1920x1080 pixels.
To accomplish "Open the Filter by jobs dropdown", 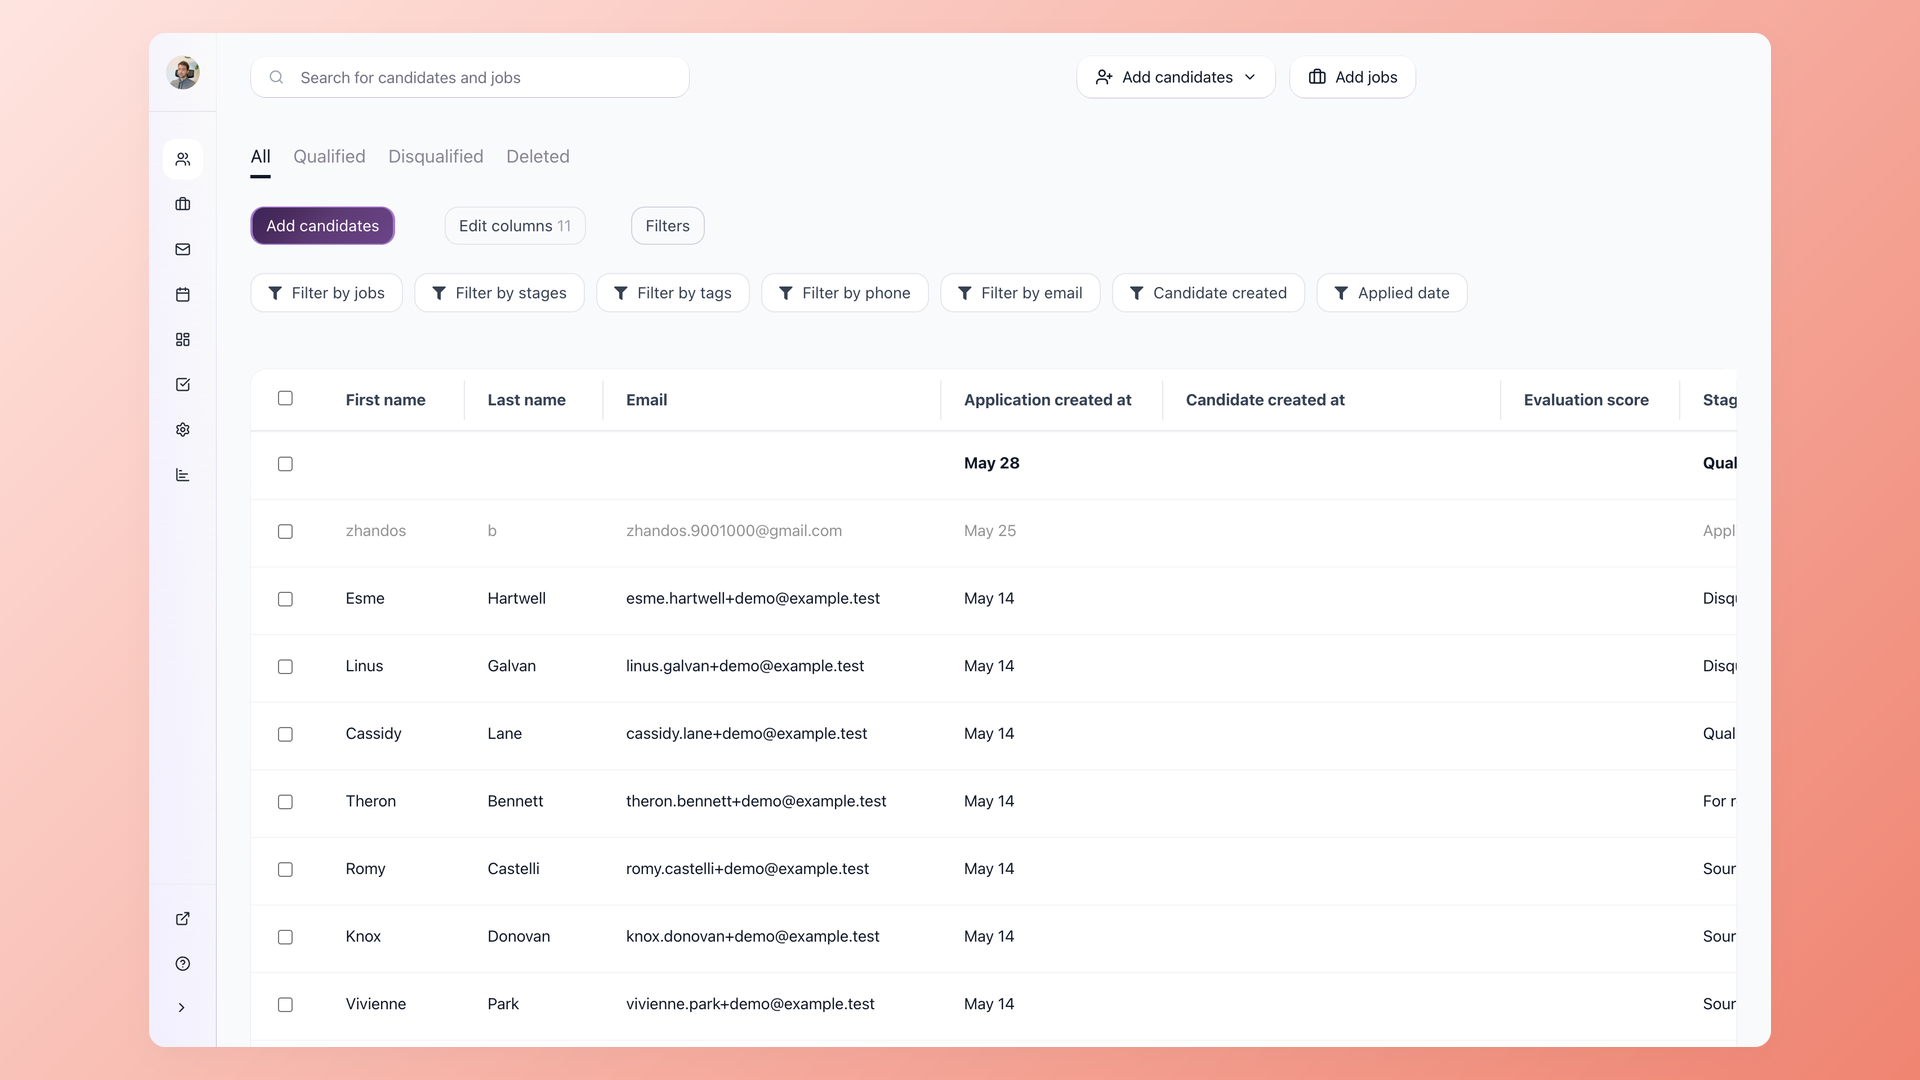I will pyautogui.click(x=326, y=293).
